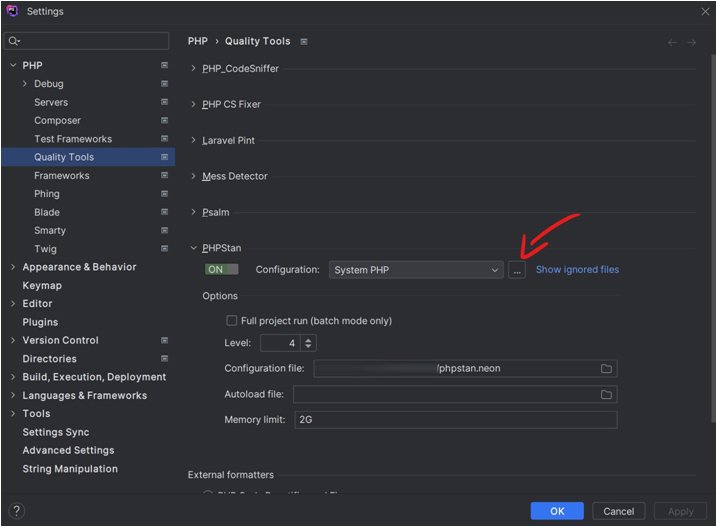Close the Settings dialog
The width and height of the screenshot is (717, 527).
point(705,12)
